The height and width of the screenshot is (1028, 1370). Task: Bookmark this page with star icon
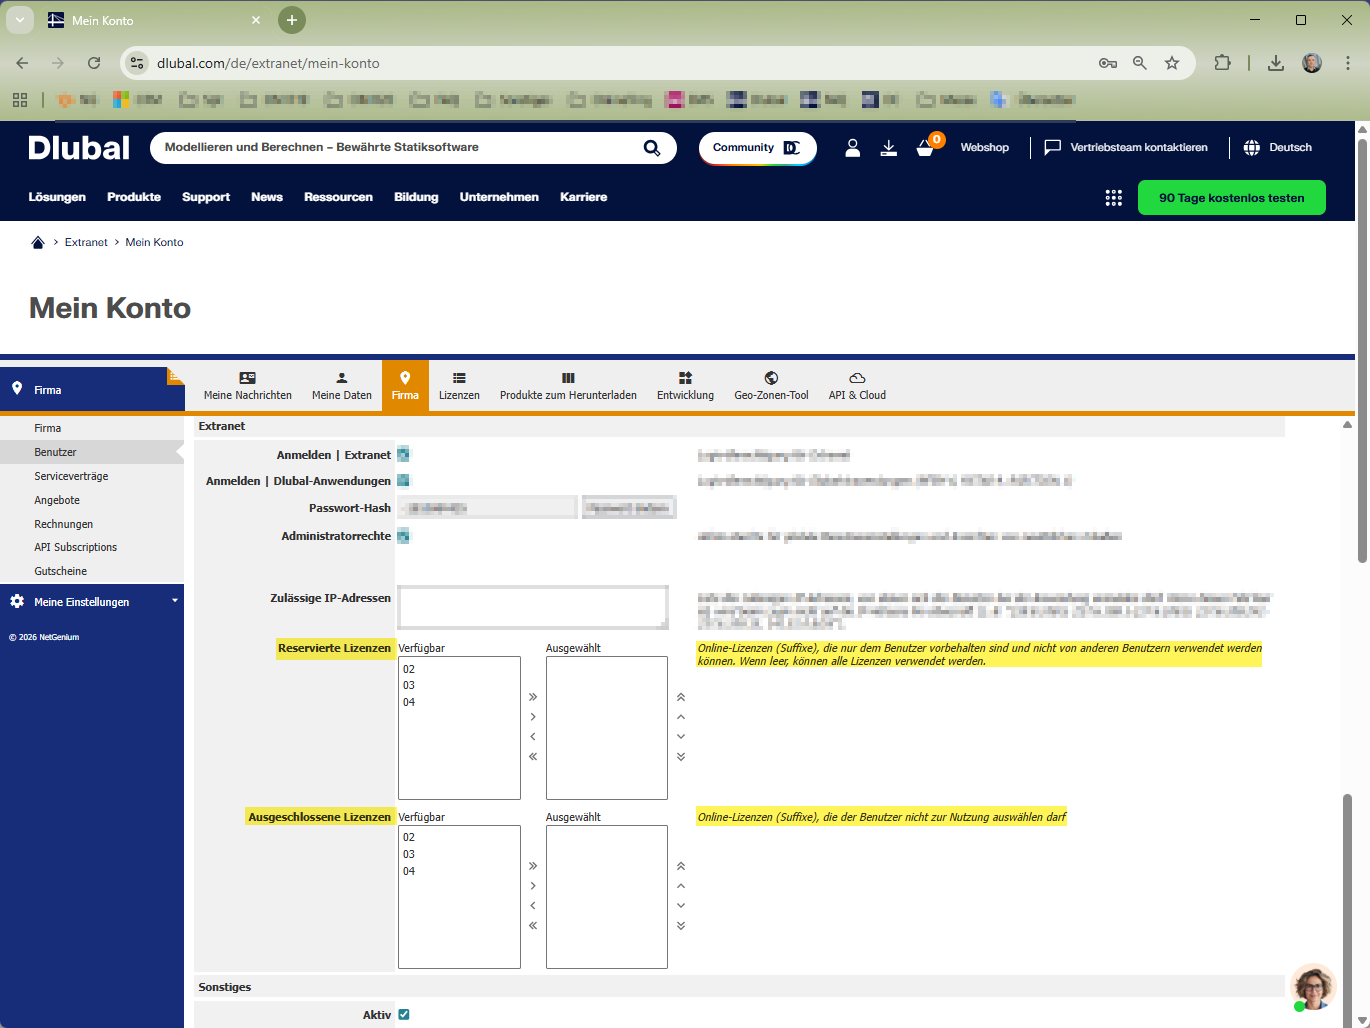[x=1172, y=63]
